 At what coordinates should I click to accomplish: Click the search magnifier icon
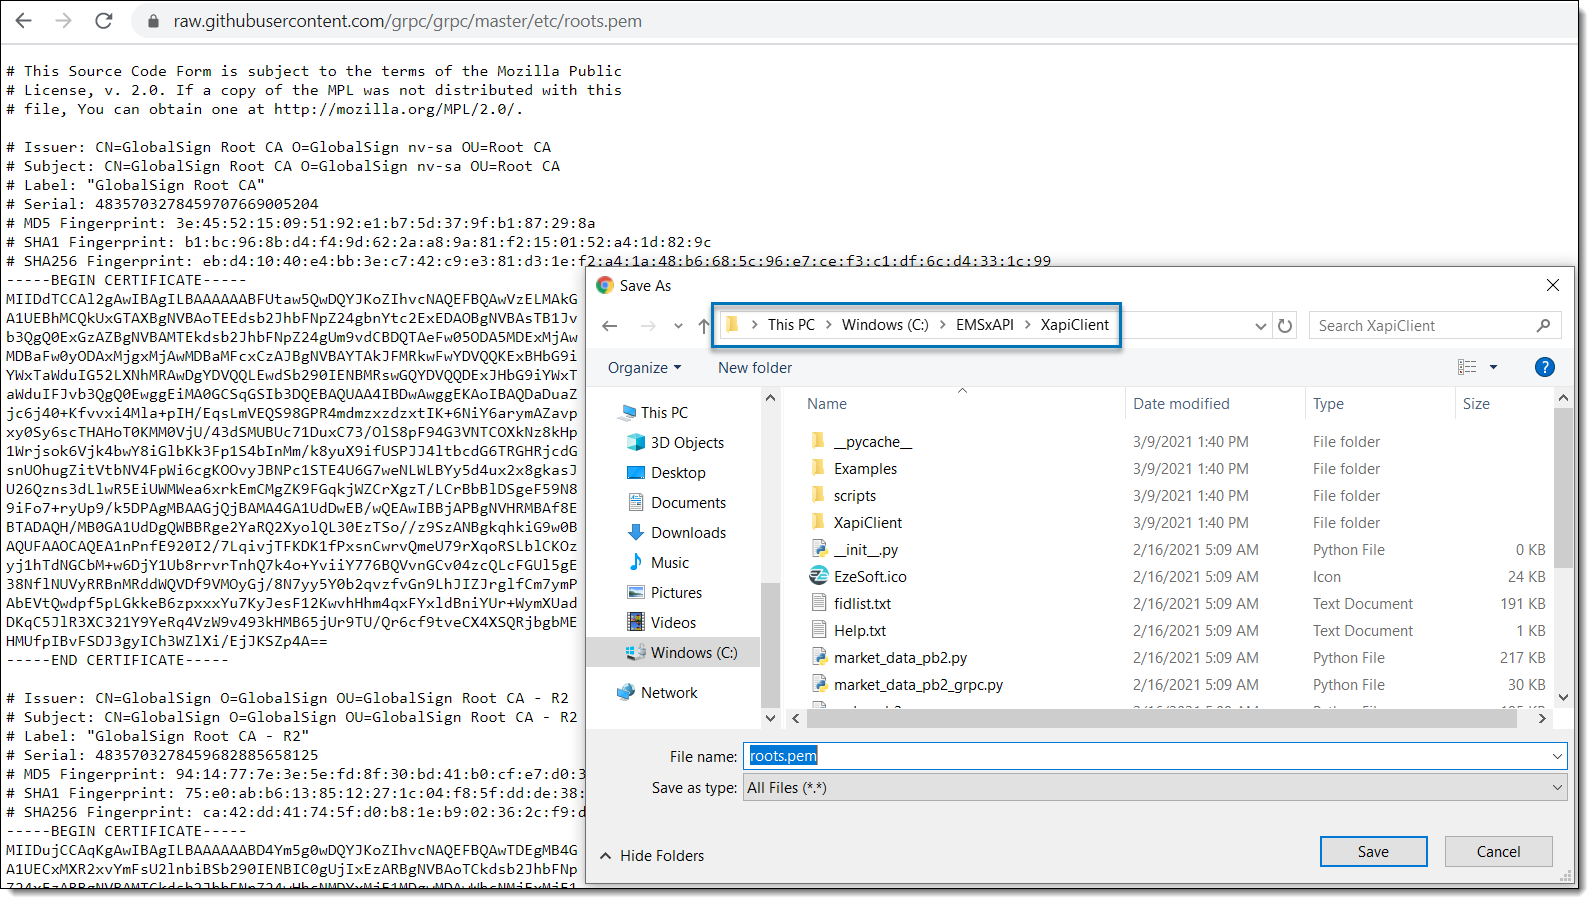[1544, 326]
